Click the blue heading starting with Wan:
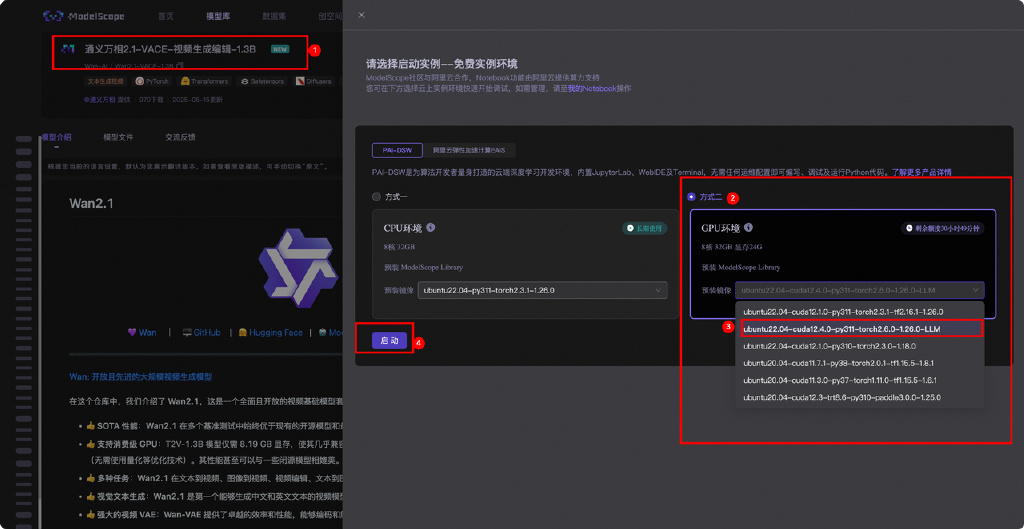 click(140, 377)
